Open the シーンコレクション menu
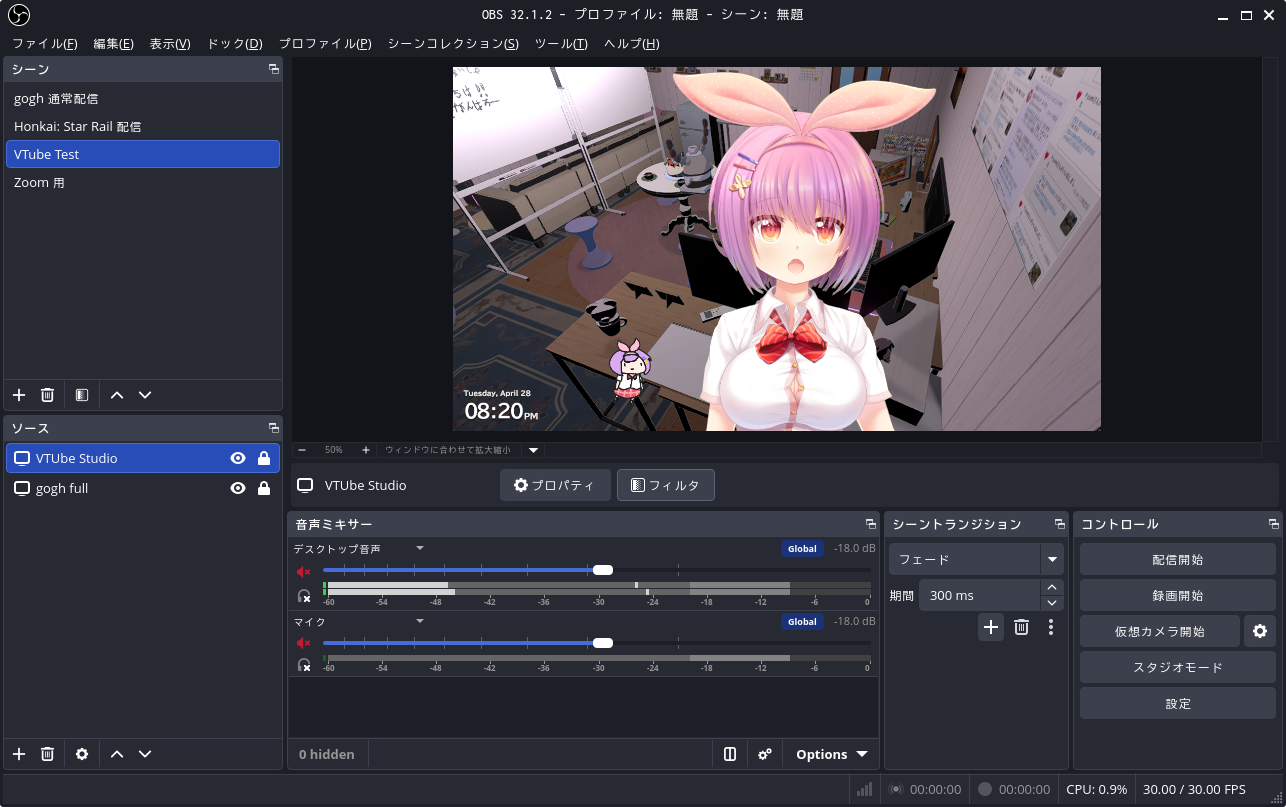The height and width of the screenshot is (807, 1286). click(453, 44)
